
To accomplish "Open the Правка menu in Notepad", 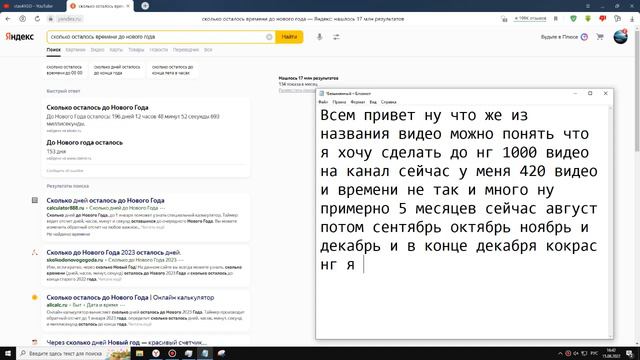I will point(339,102).
